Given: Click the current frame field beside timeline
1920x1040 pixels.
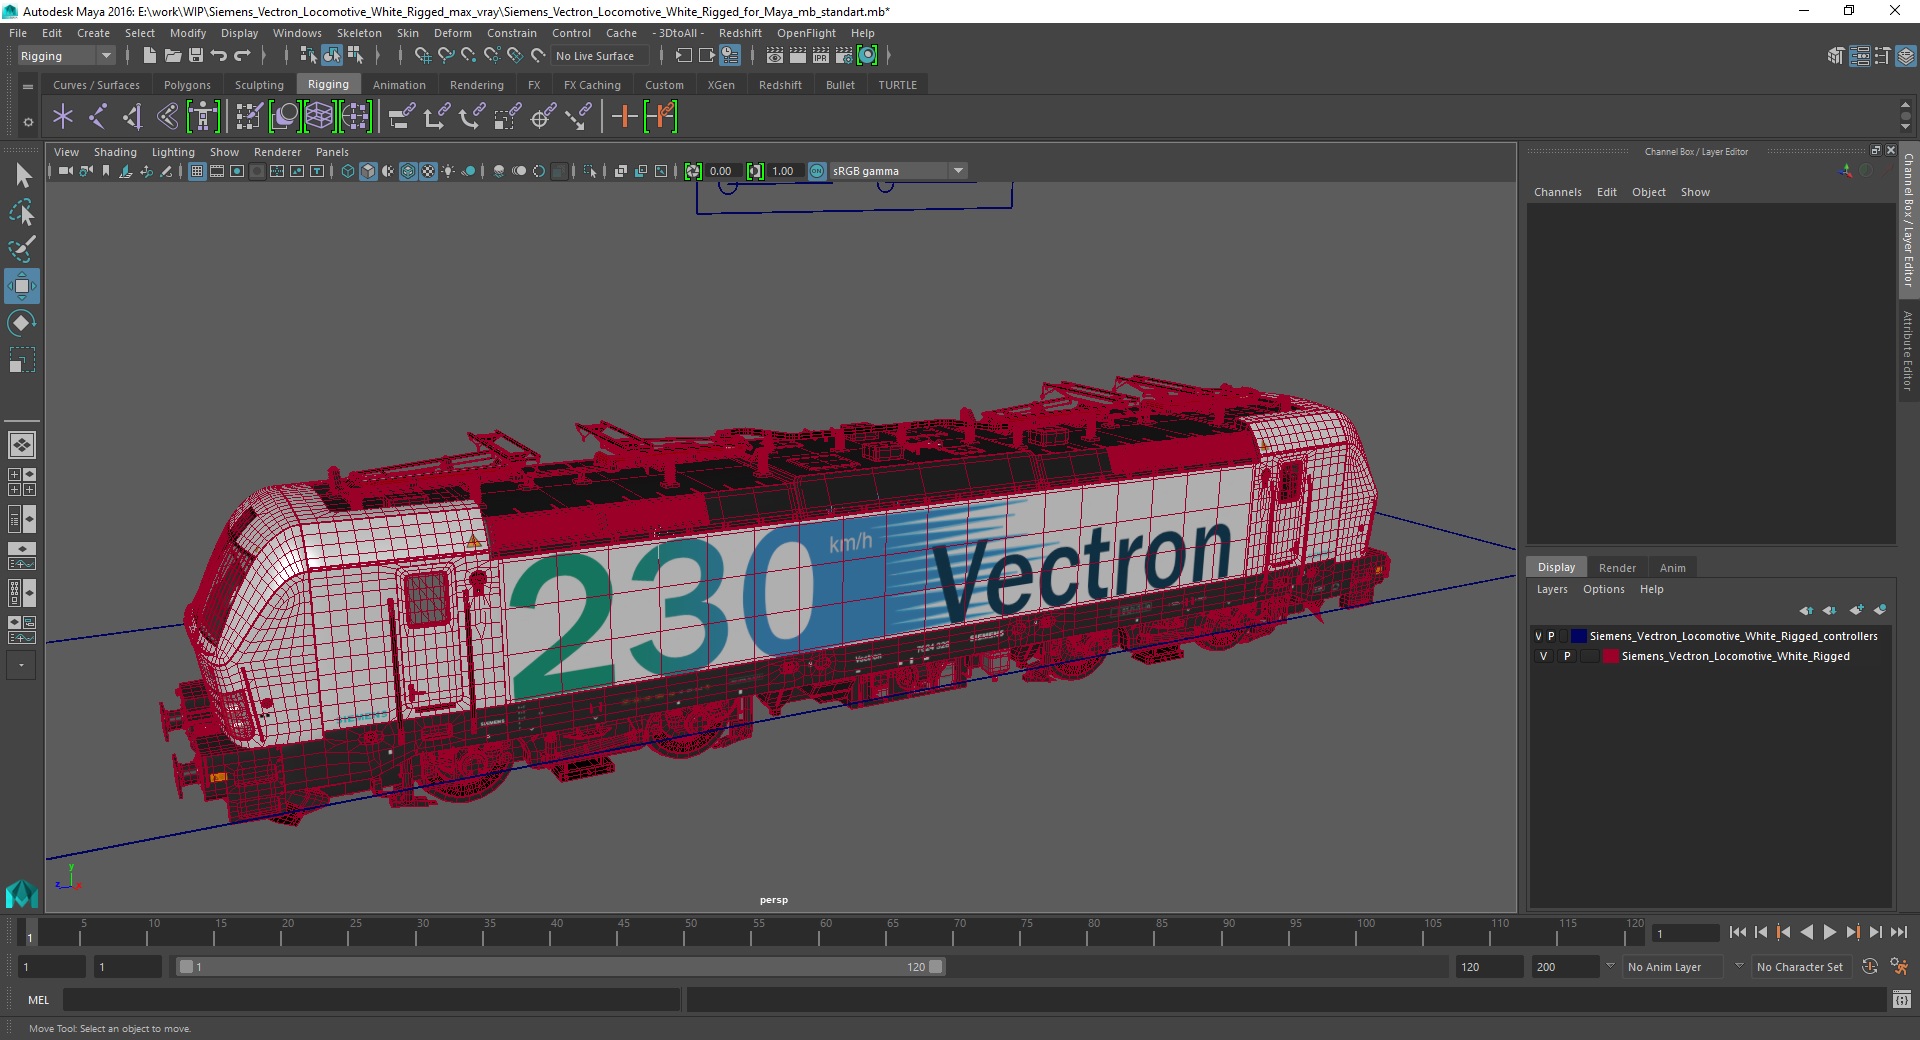Looking at the screenshot, I should [1685, 933].
